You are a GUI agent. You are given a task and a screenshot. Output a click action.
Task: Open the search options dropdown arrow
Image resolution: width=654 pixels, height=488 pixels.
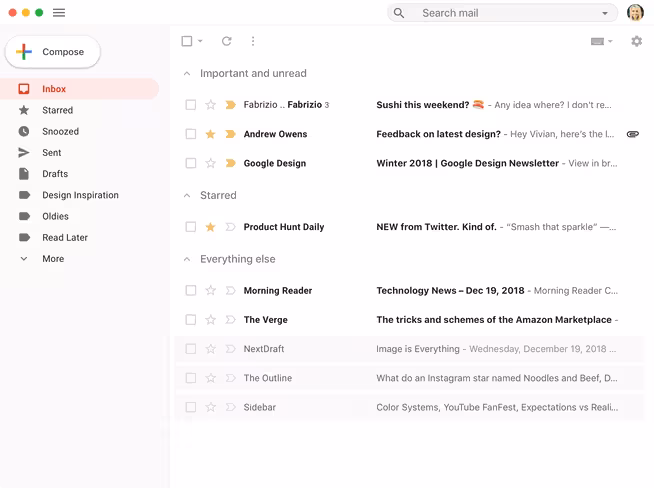point(605,13)
